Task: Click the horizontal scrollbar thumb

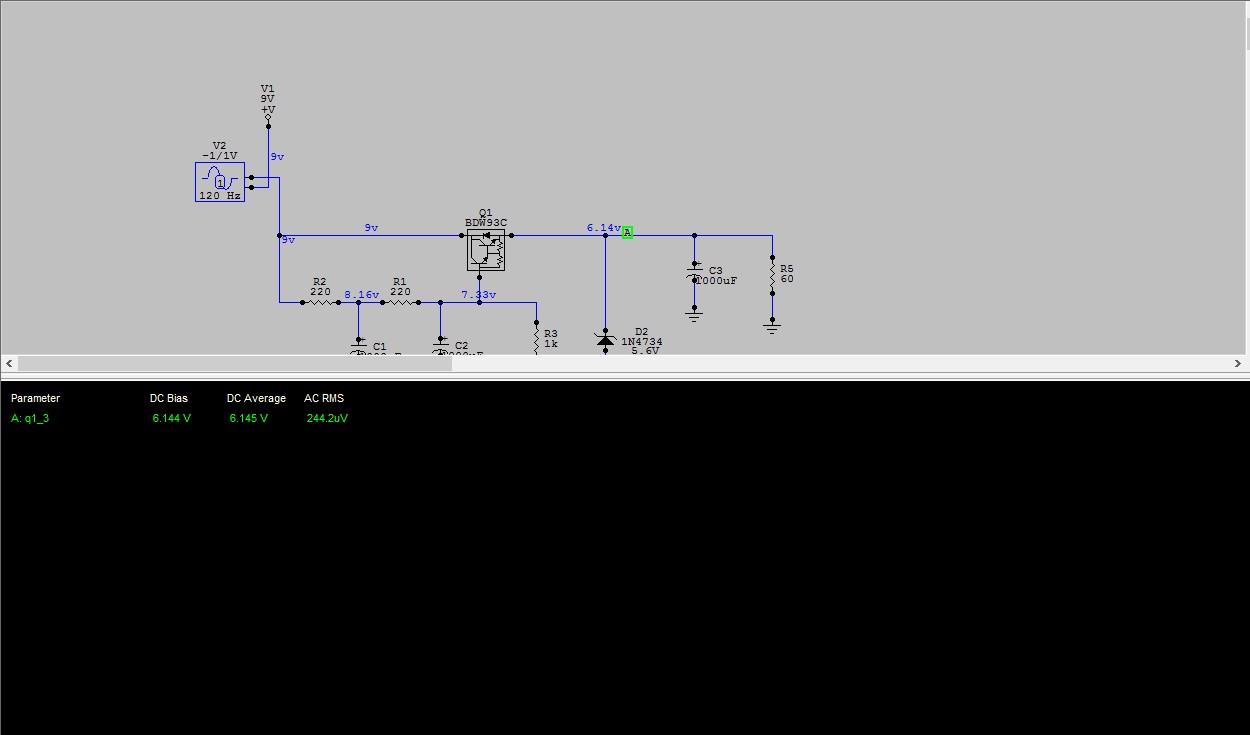Action: (235, 364)
